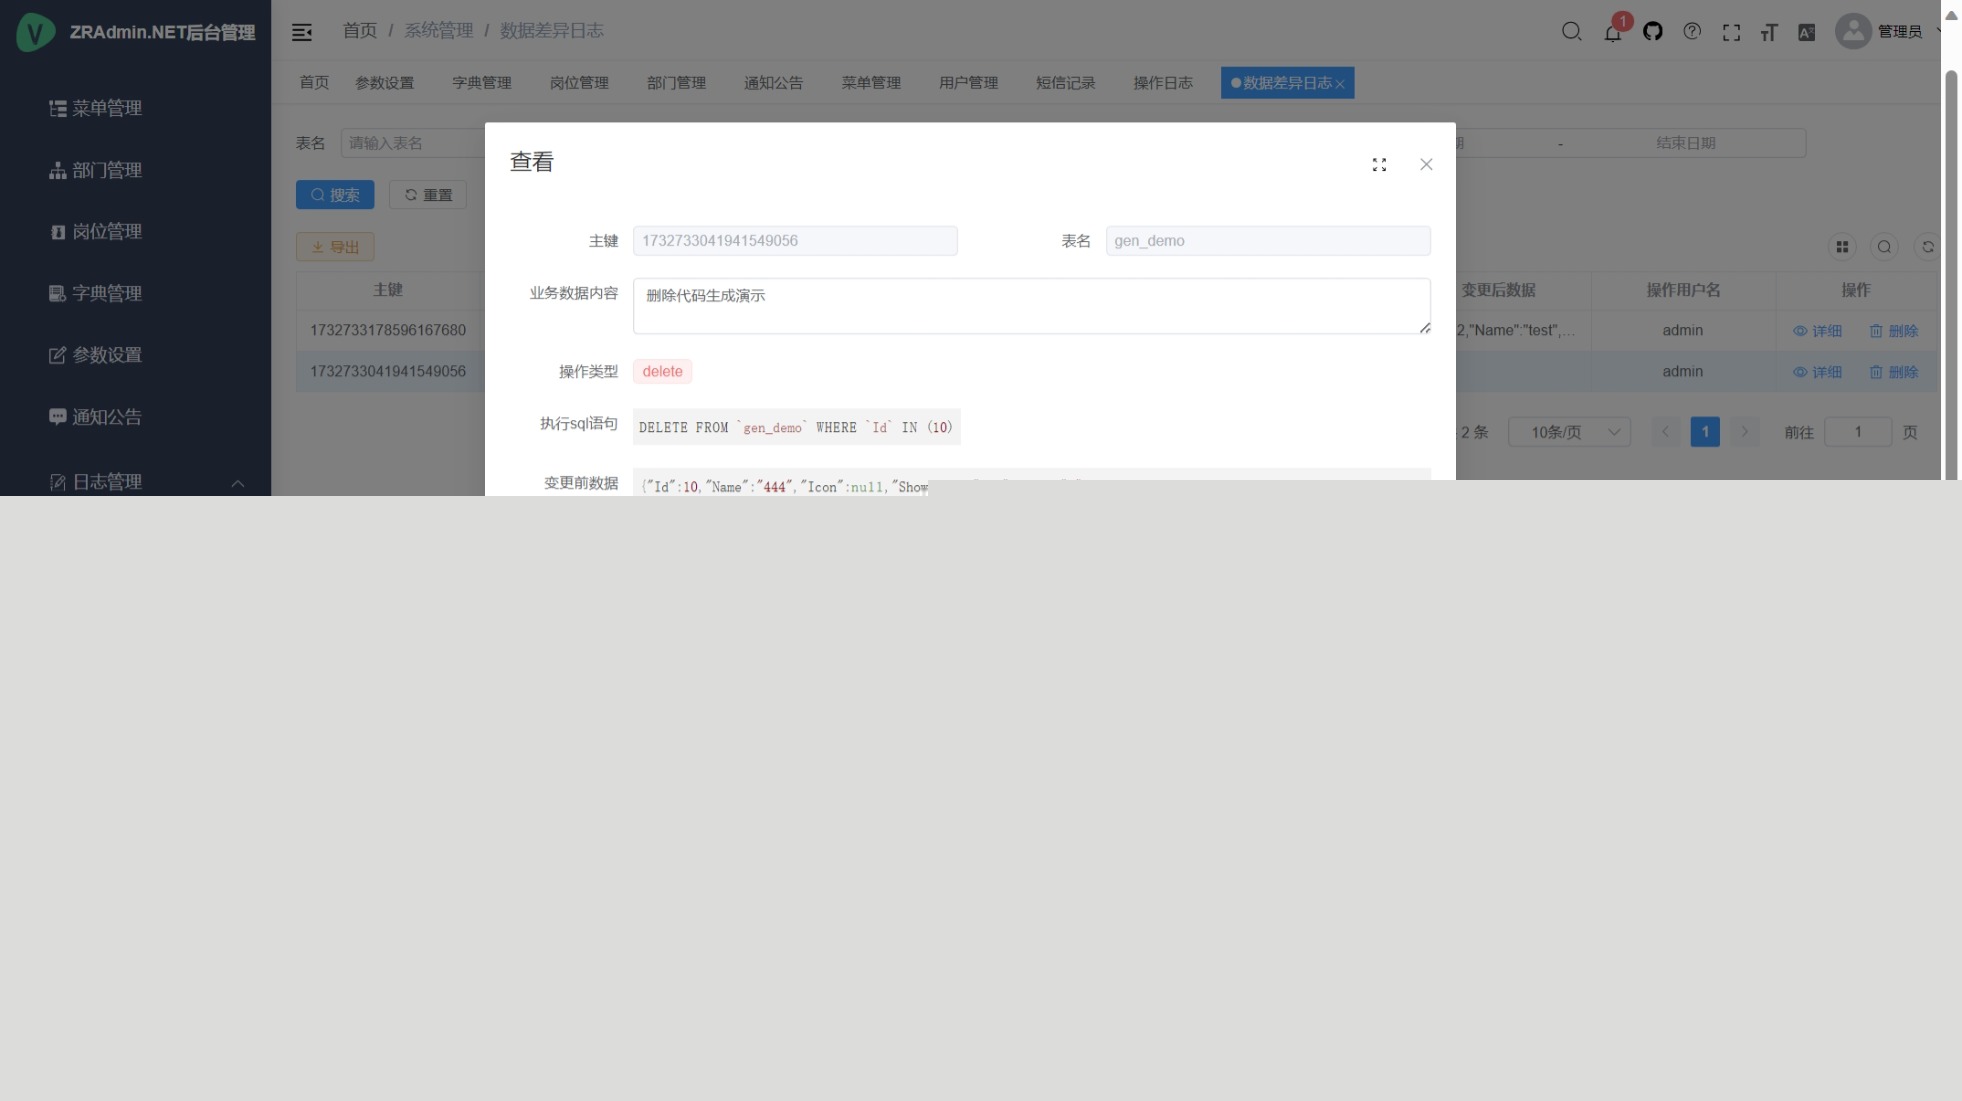Image resolution: width=1962 pixels, height=1101 pixels.
Task: Toggle the sidebar collapse hamburger icon
Action: point(301,32)
